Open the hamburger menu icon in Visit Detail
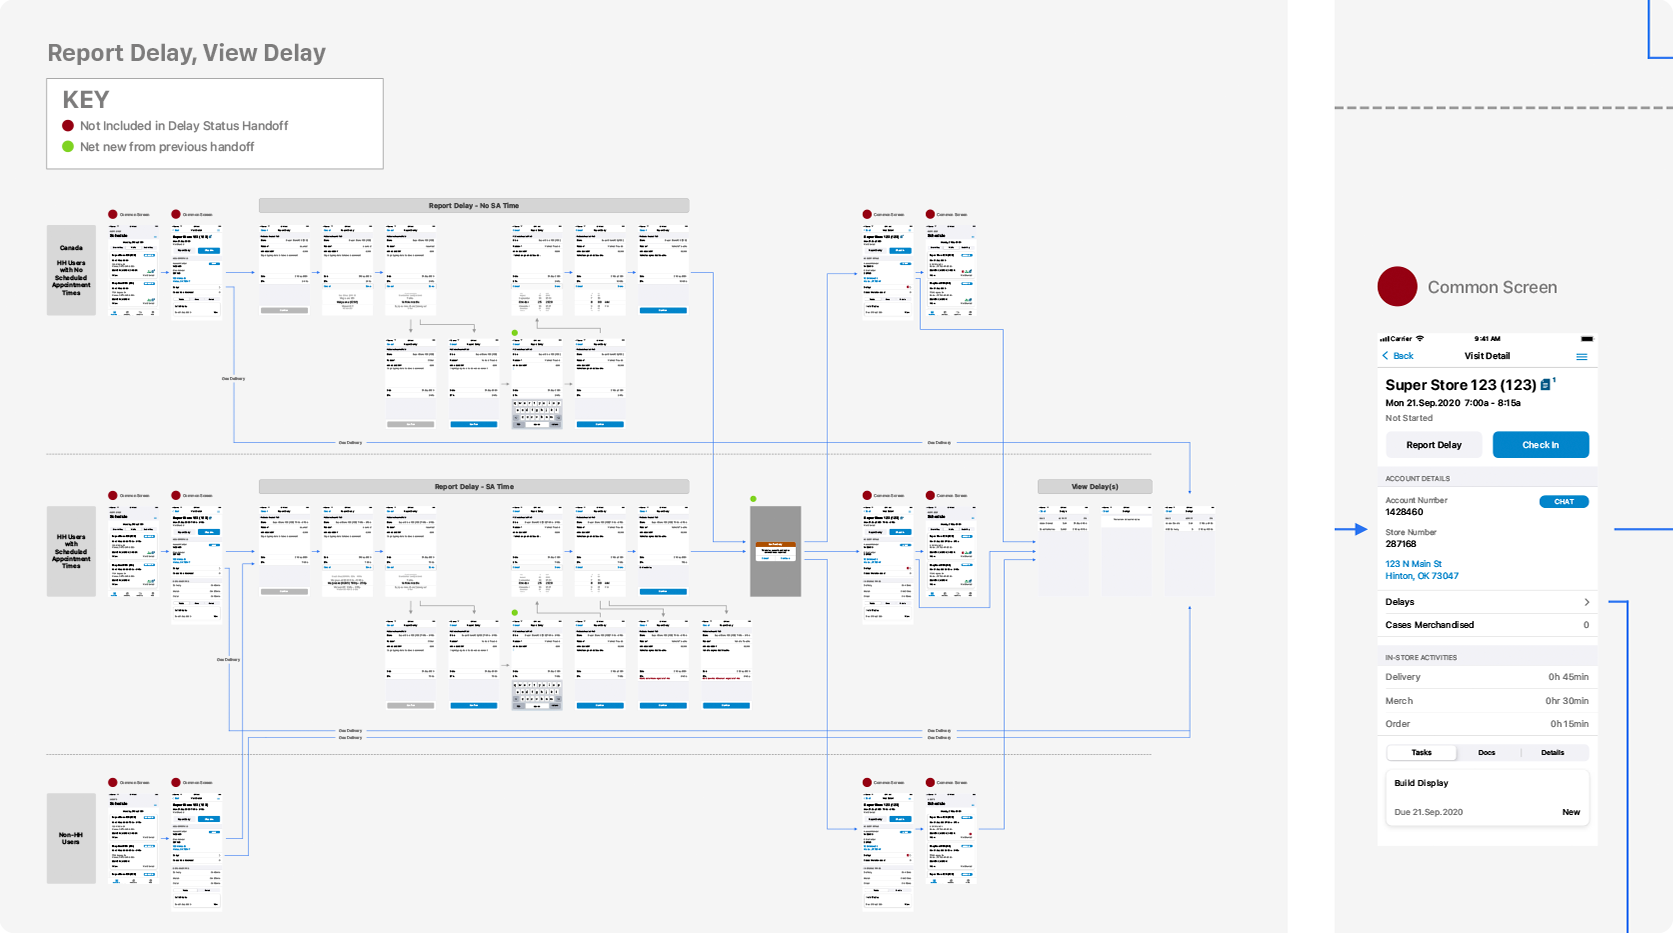 [1581, 356]
